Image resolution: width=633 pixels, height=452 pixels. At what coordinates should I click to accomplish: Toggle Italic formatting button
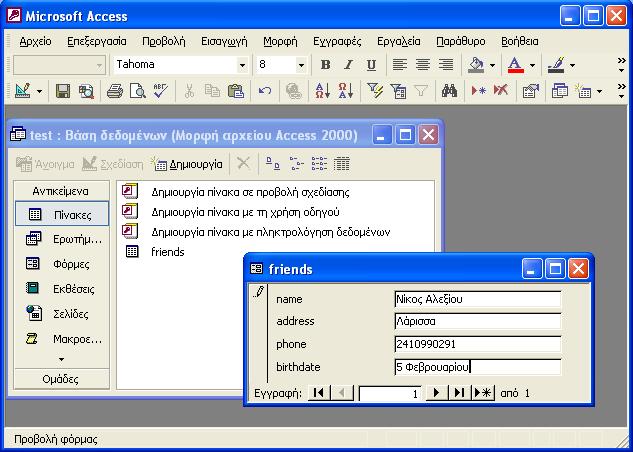[348, 65]
